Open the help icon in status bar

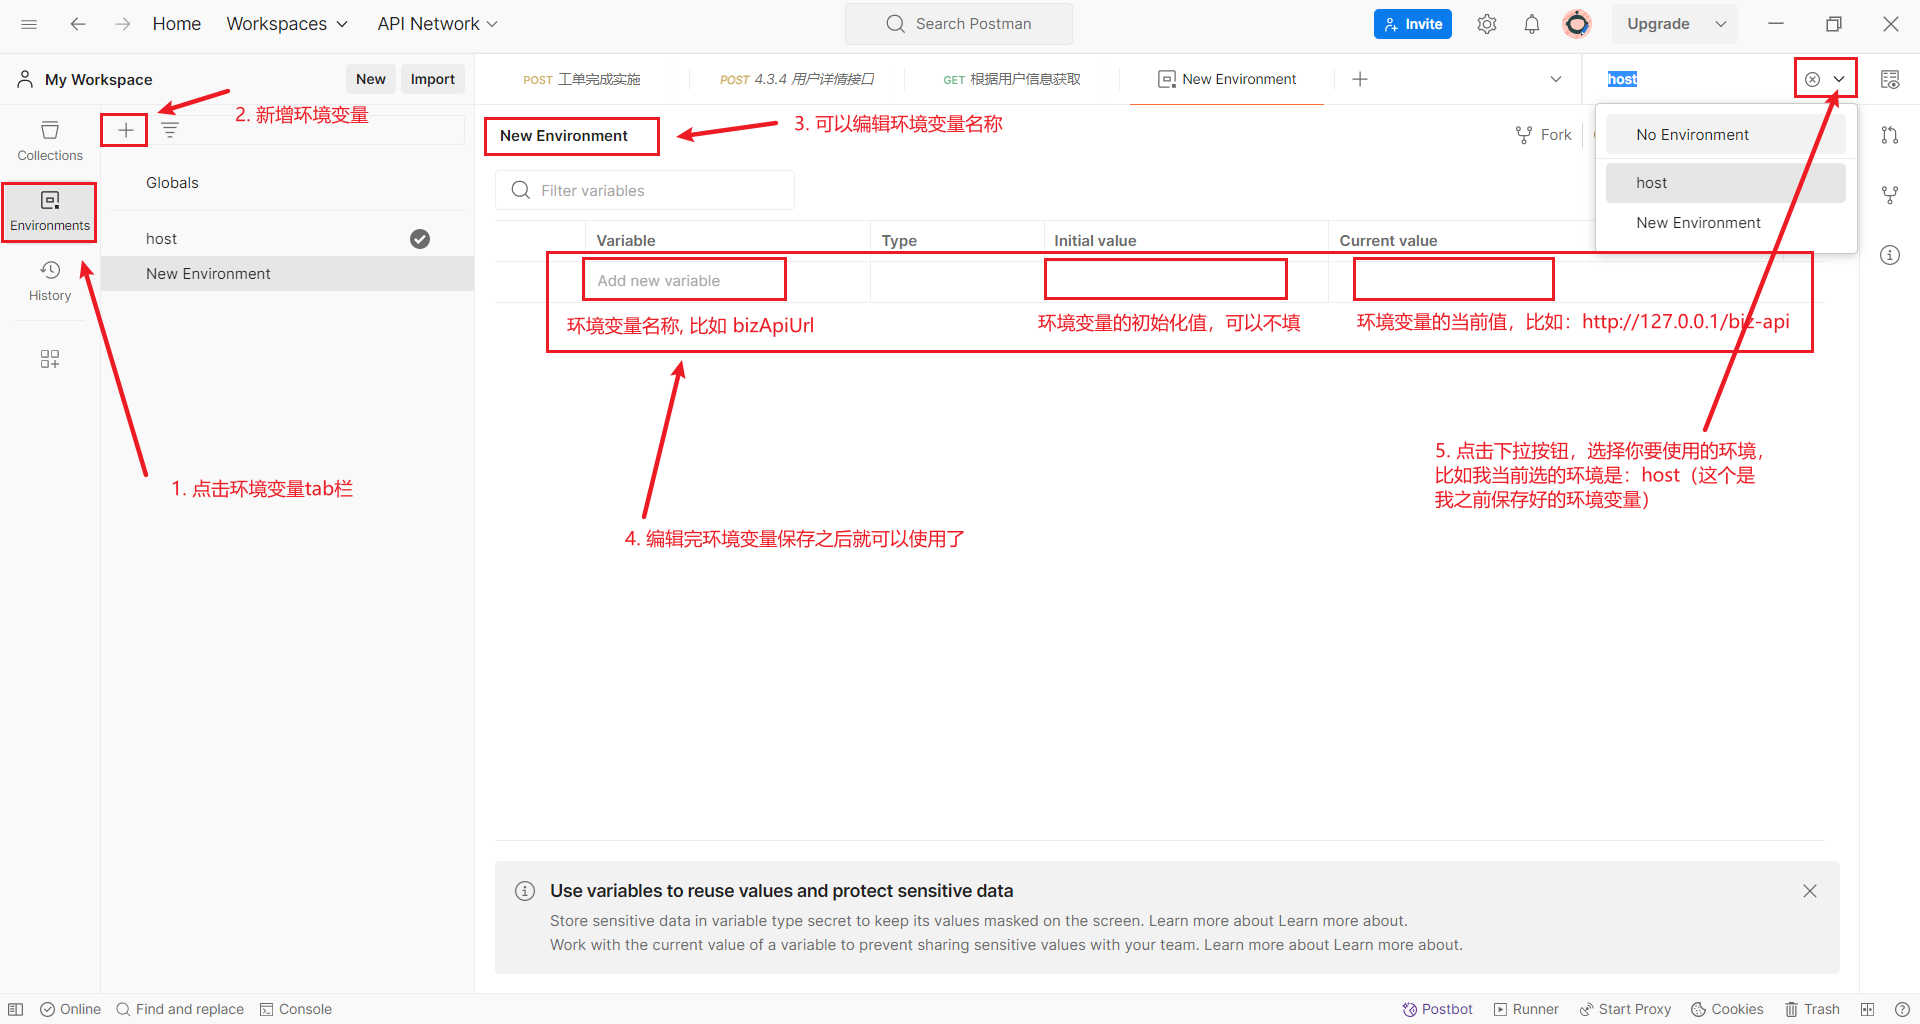pos(1902,1009)
